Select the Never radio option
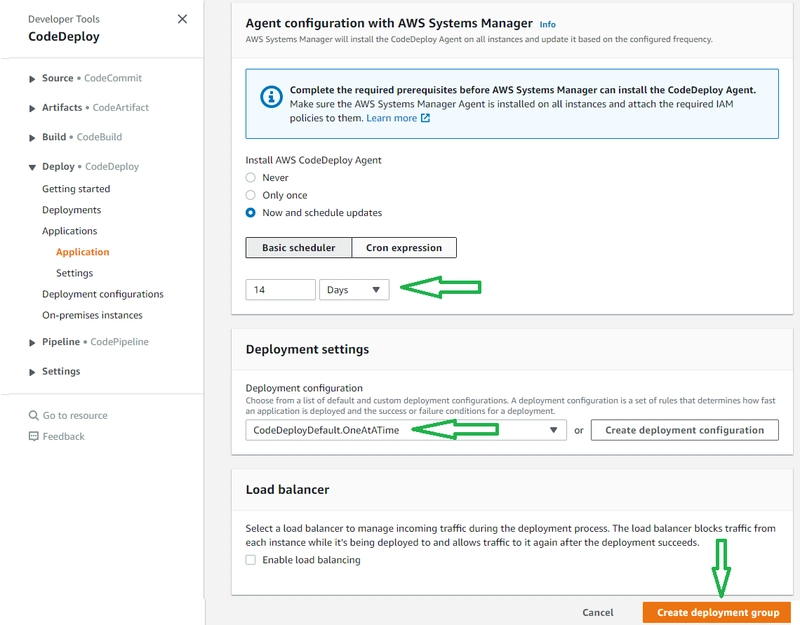Screen dimensions: 800x625 click(x=251, y=178)
